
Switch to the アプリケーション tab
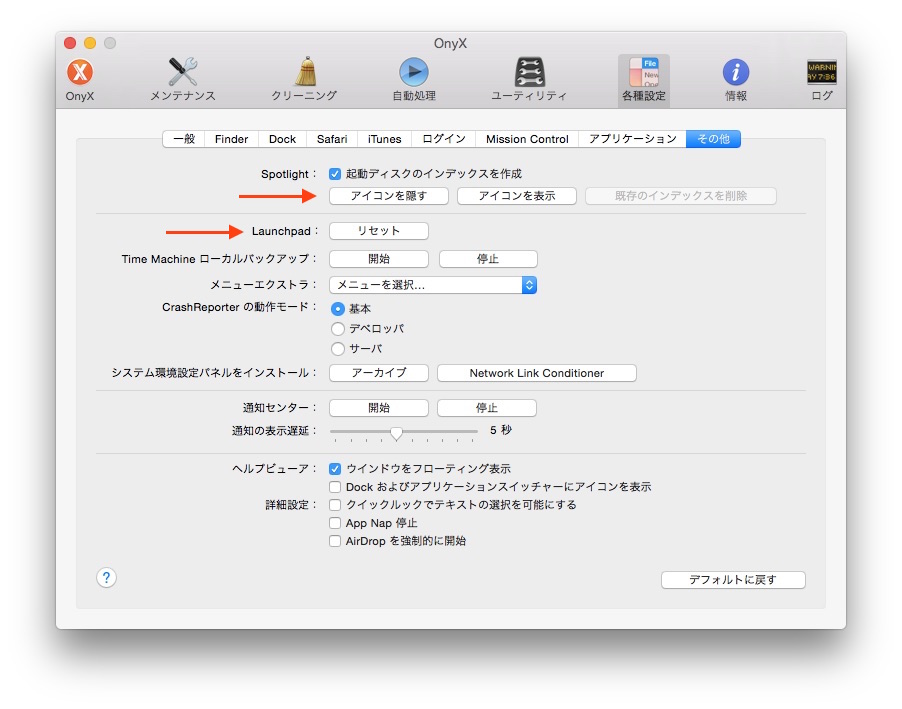click(632, 139)
